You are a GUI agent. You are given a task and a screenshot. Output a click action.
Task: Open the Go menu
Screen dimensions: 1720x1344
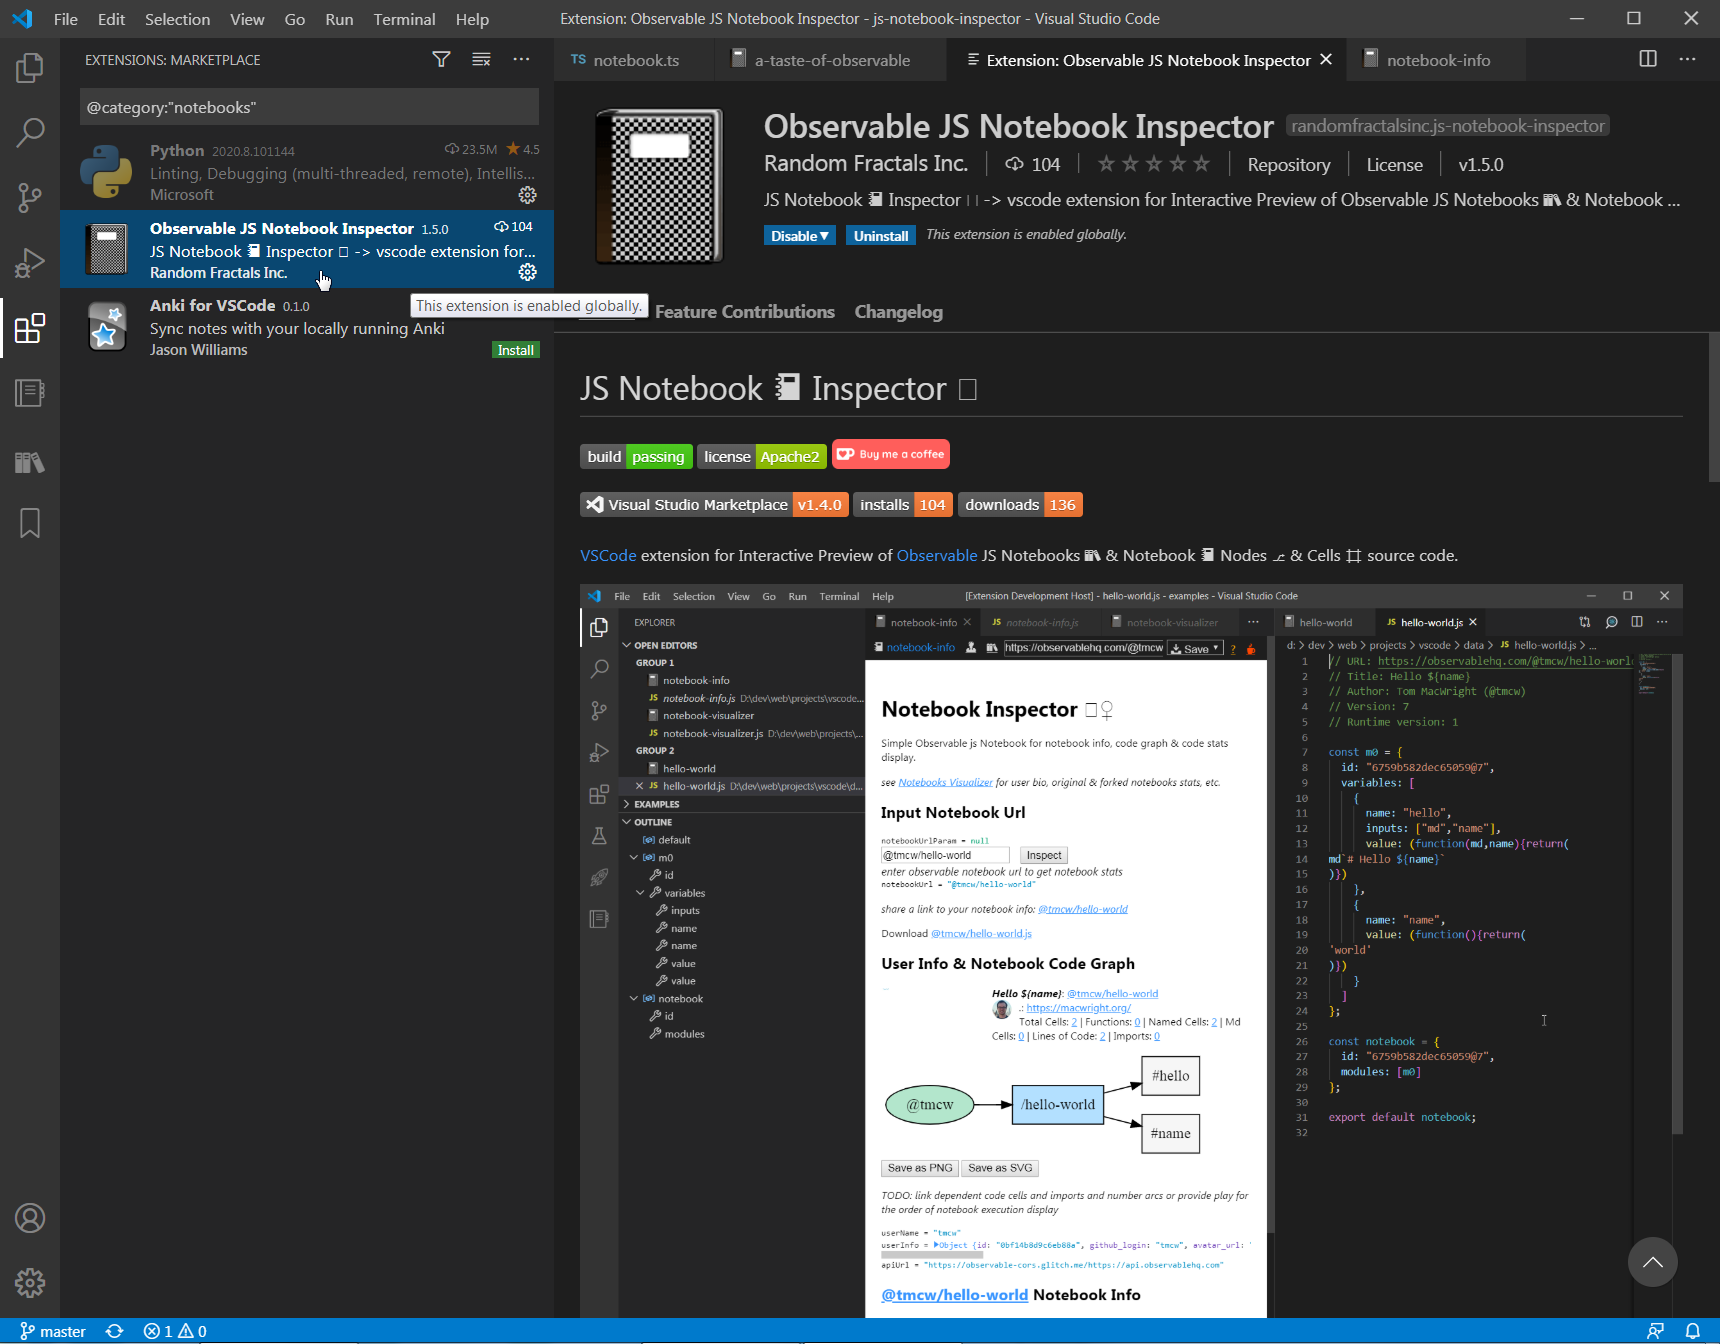click(295, 19)
